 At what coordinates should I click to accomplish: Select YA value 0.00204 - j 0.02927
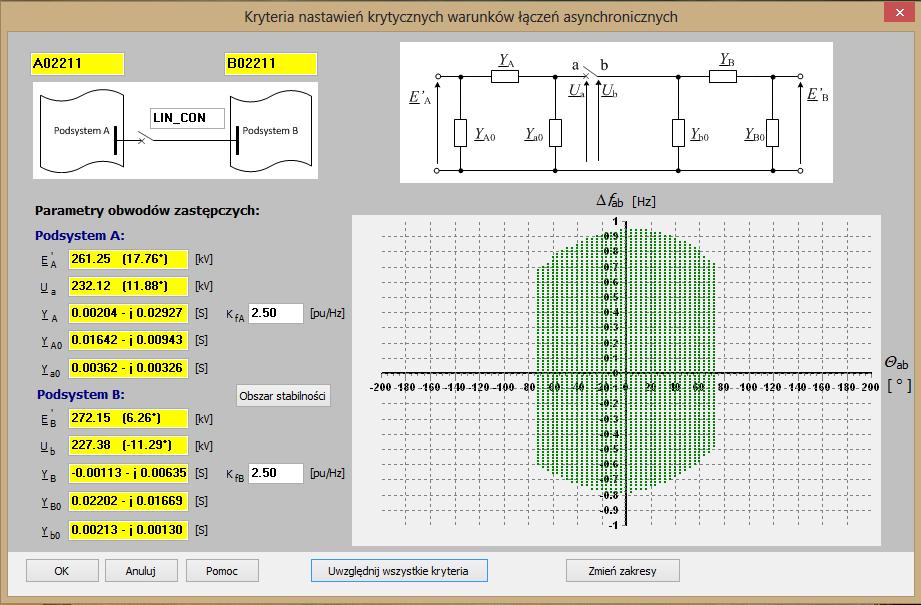coord(128,313)
